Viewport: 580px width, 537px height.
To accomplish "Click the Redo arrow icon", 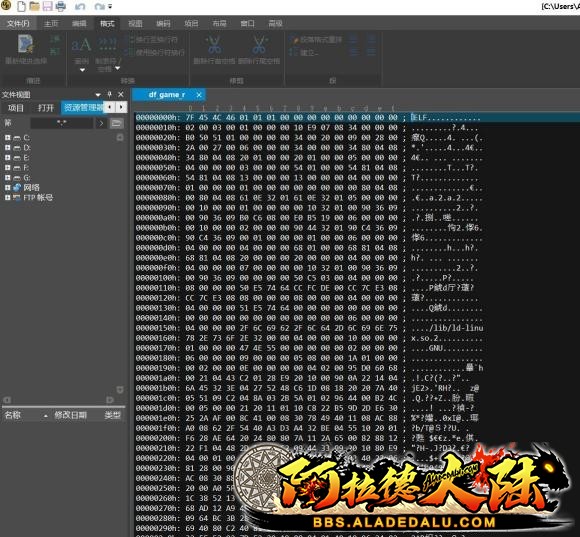I will coord(99,7).
